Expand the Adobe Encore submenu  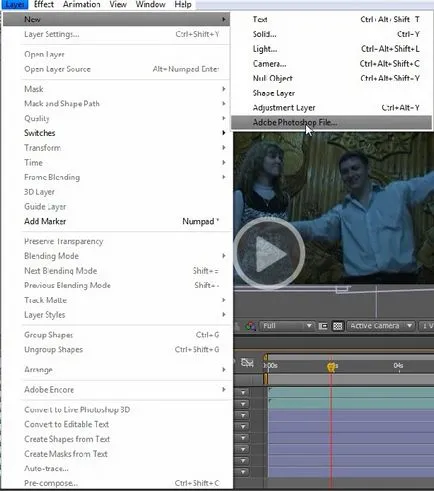pos(116,390)
